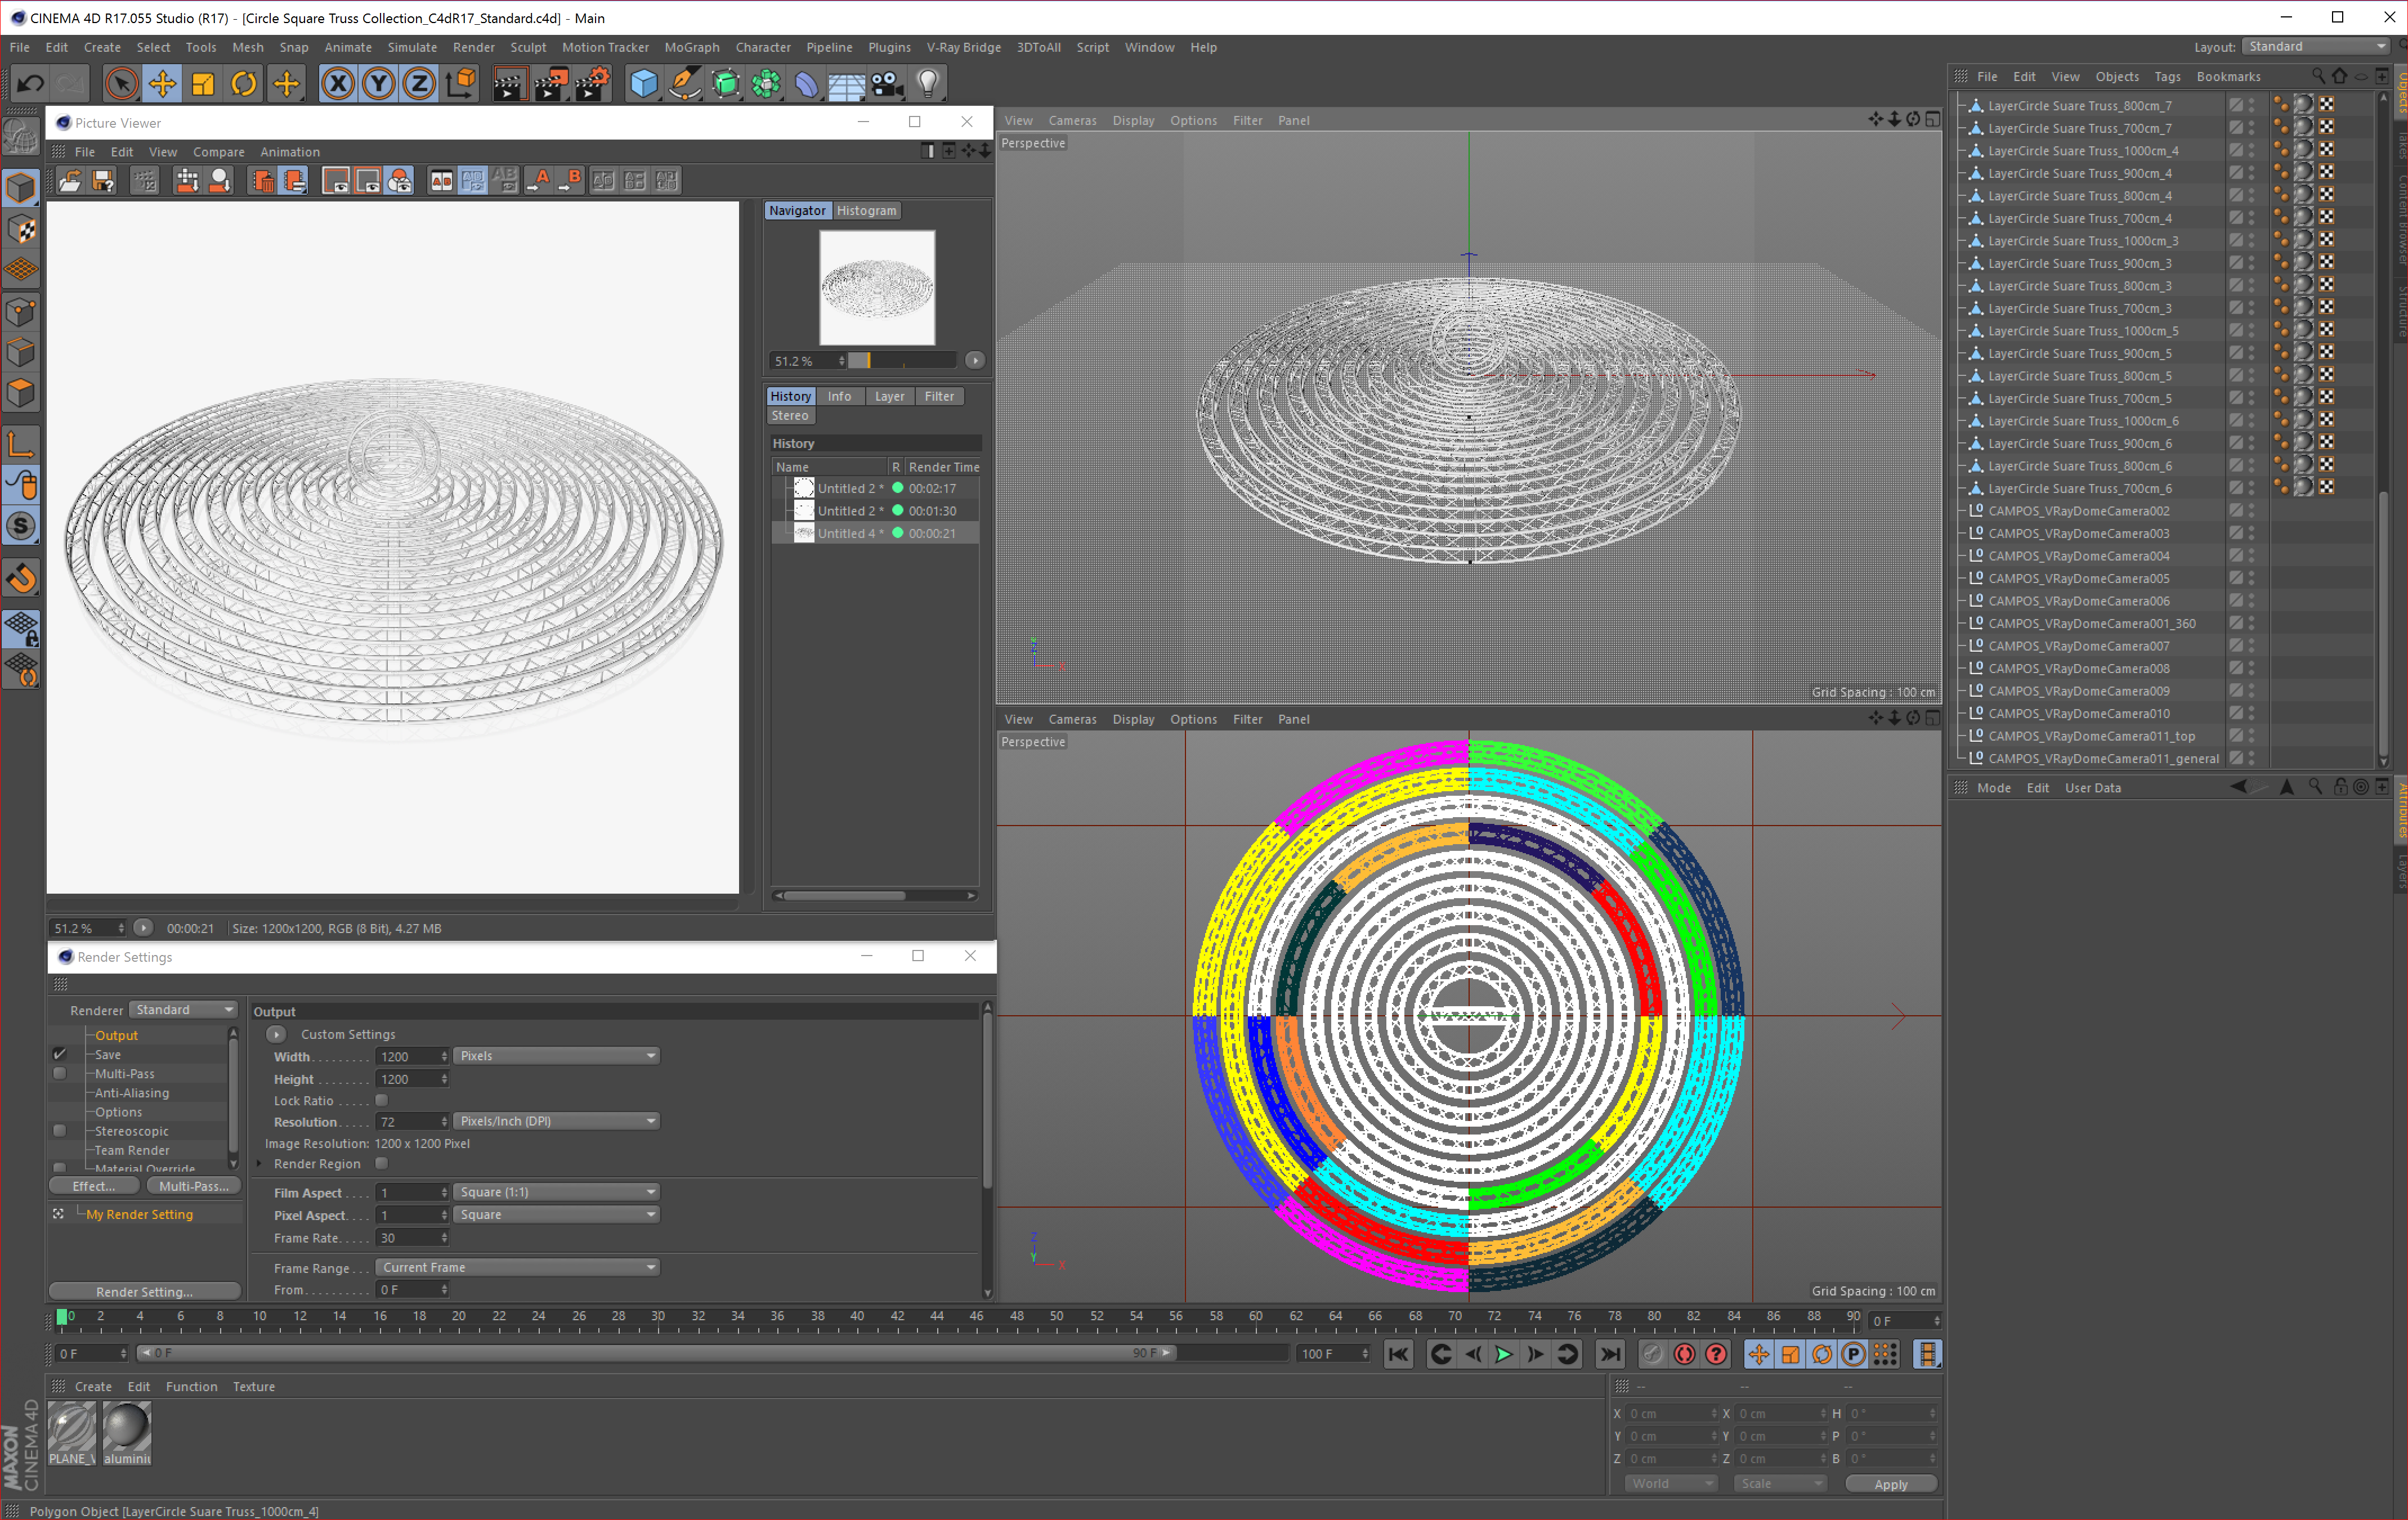Add a Light object from toolbar
The width and height of the screenshot is (2408, 1520).
928,84
